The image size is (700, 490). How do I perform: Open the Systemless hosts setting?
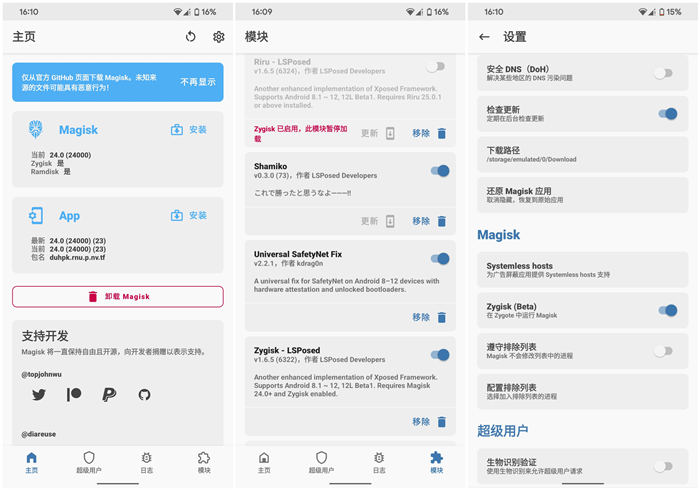(583, 270)
